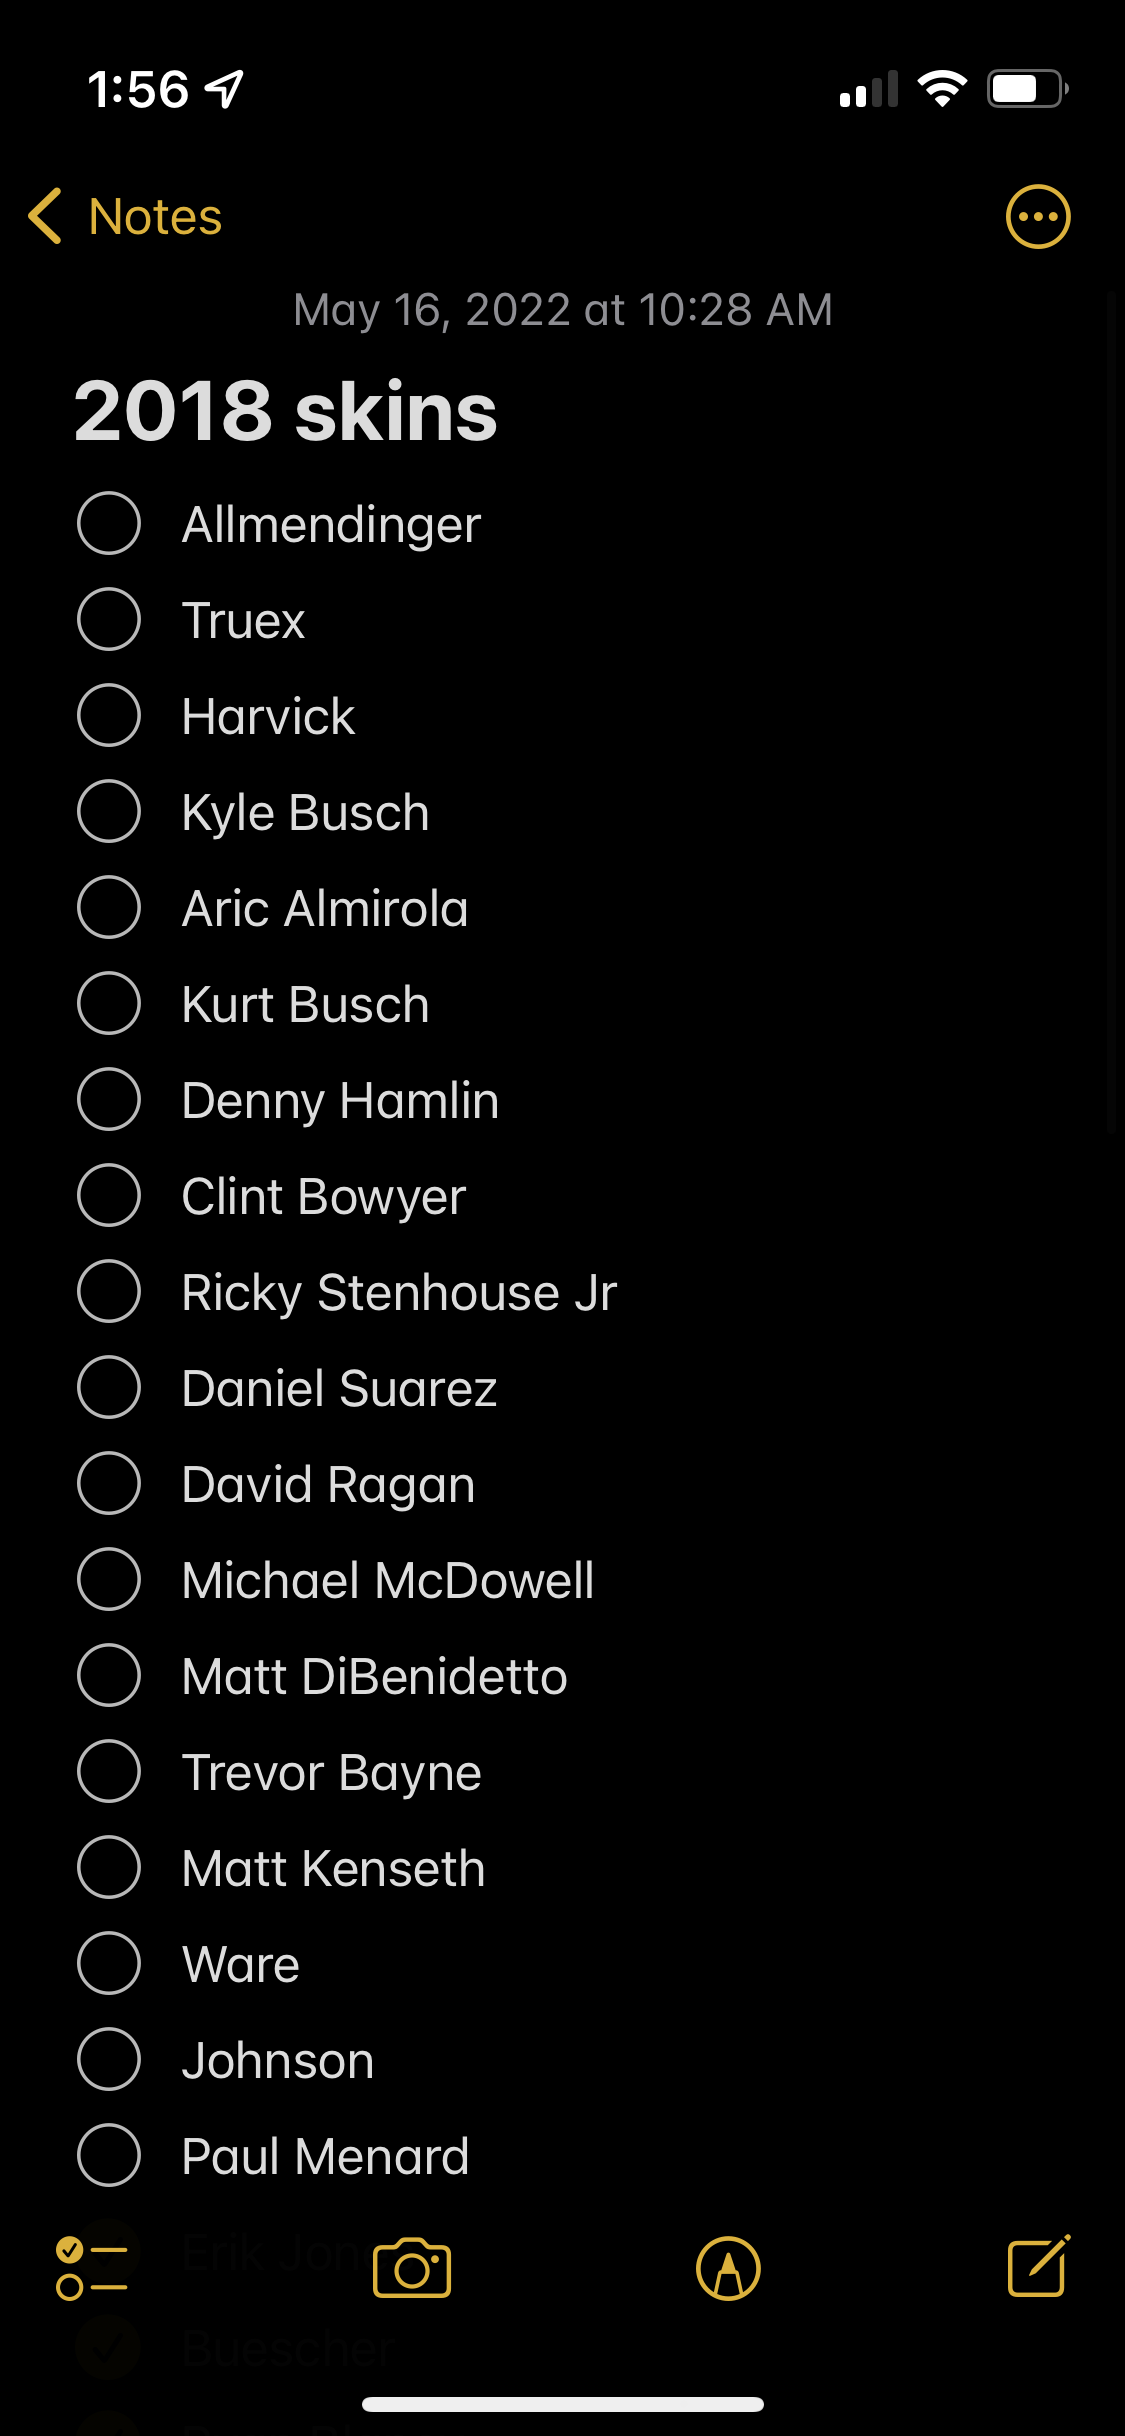Open the more options ellipsis menu
This screenshot has height=2436, width=1125.
coord(1038,217)
